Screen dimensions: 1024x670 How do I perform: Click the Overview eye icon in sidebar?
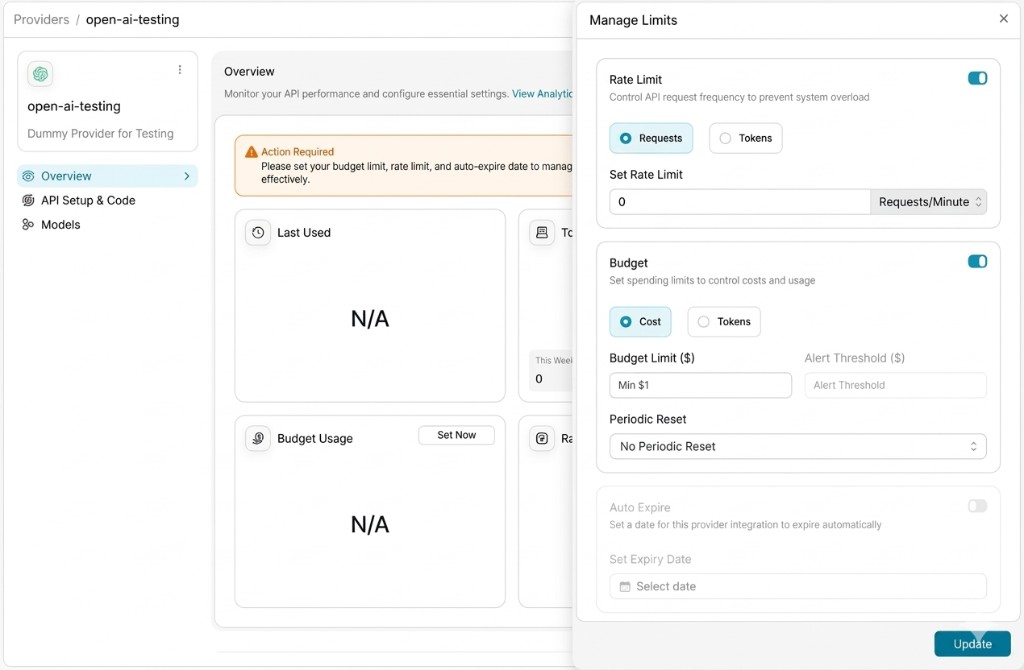click(x=28, y=176)
